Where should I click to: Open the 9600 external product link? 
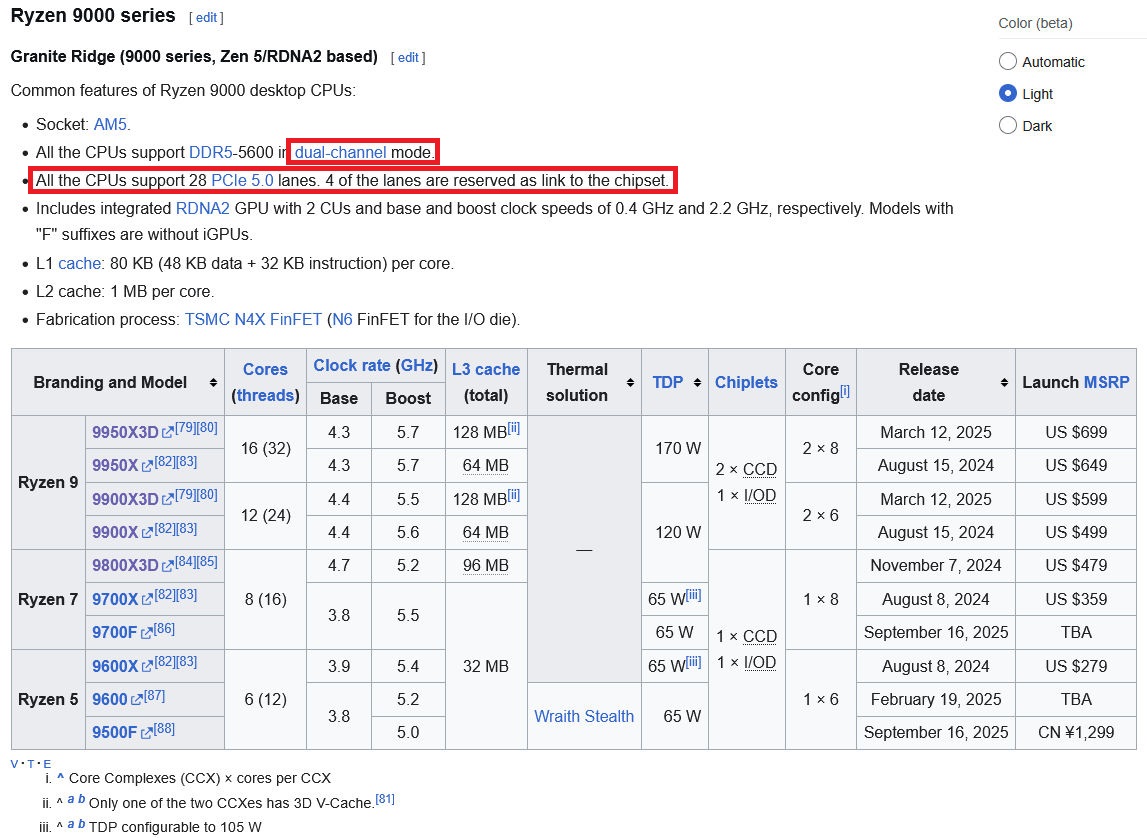117,700
